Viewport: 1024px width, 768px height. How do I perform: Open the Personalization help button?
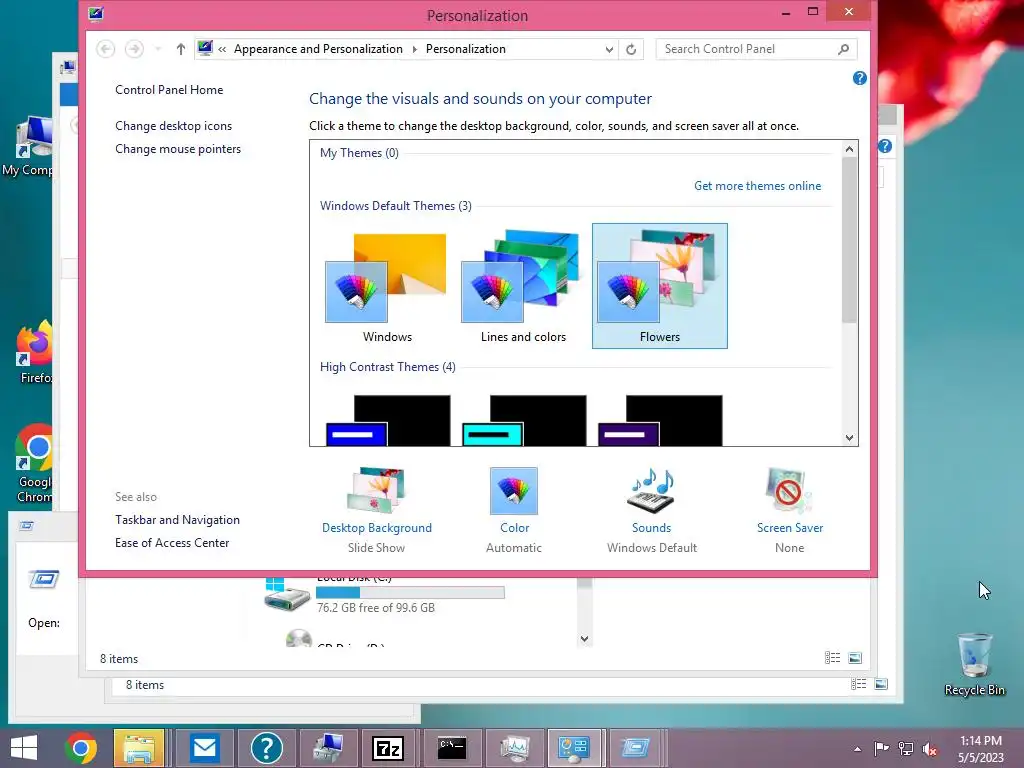(859, 78)
